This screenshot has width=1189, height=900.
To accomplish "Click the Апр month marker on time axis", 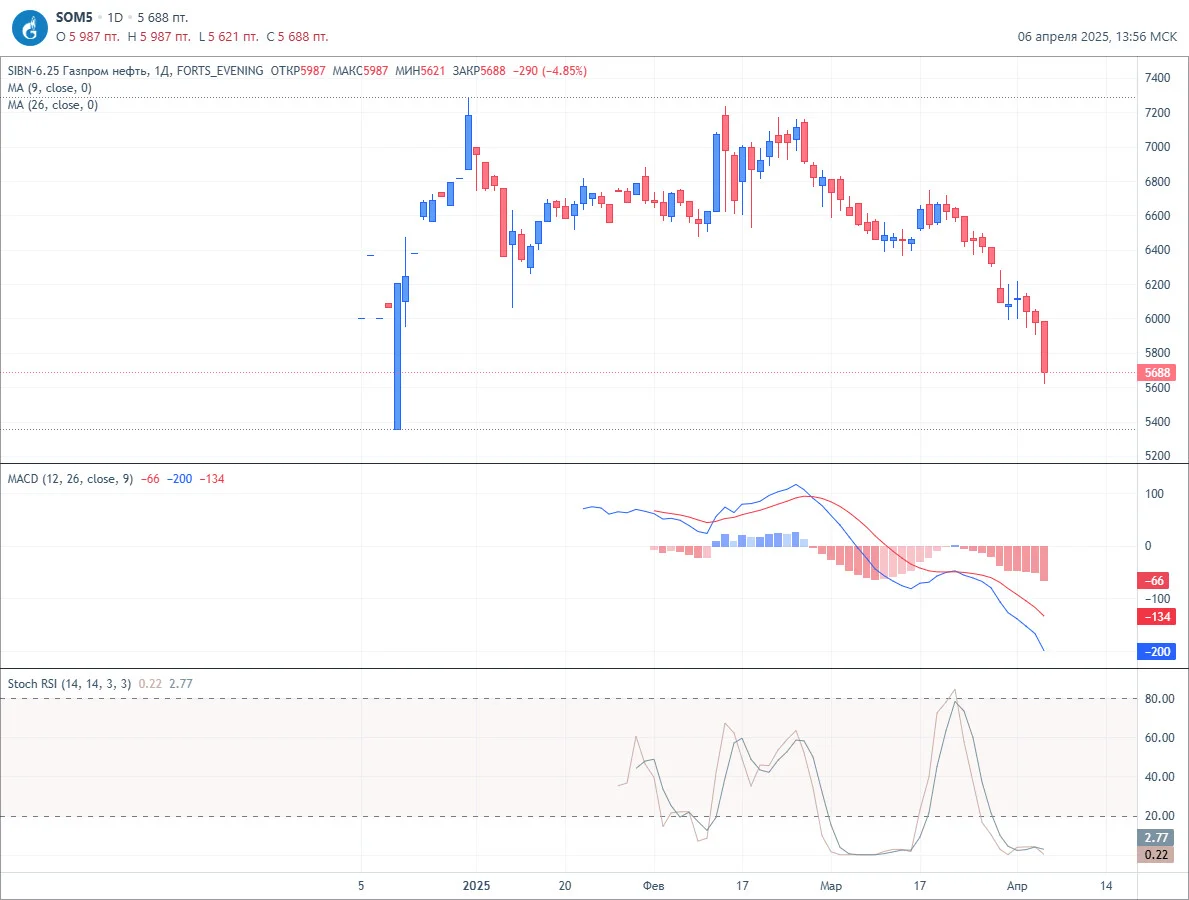I will click(1017, 886).
